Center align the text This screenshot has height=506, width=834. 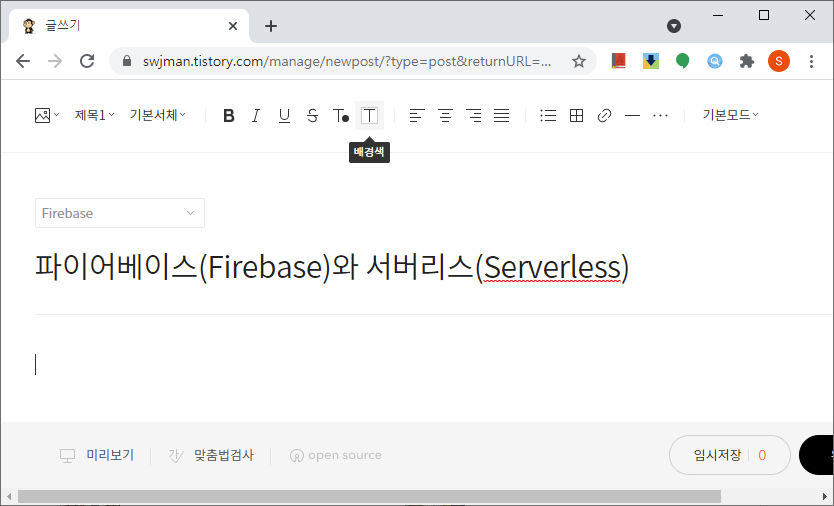click(x=445, y=115)
